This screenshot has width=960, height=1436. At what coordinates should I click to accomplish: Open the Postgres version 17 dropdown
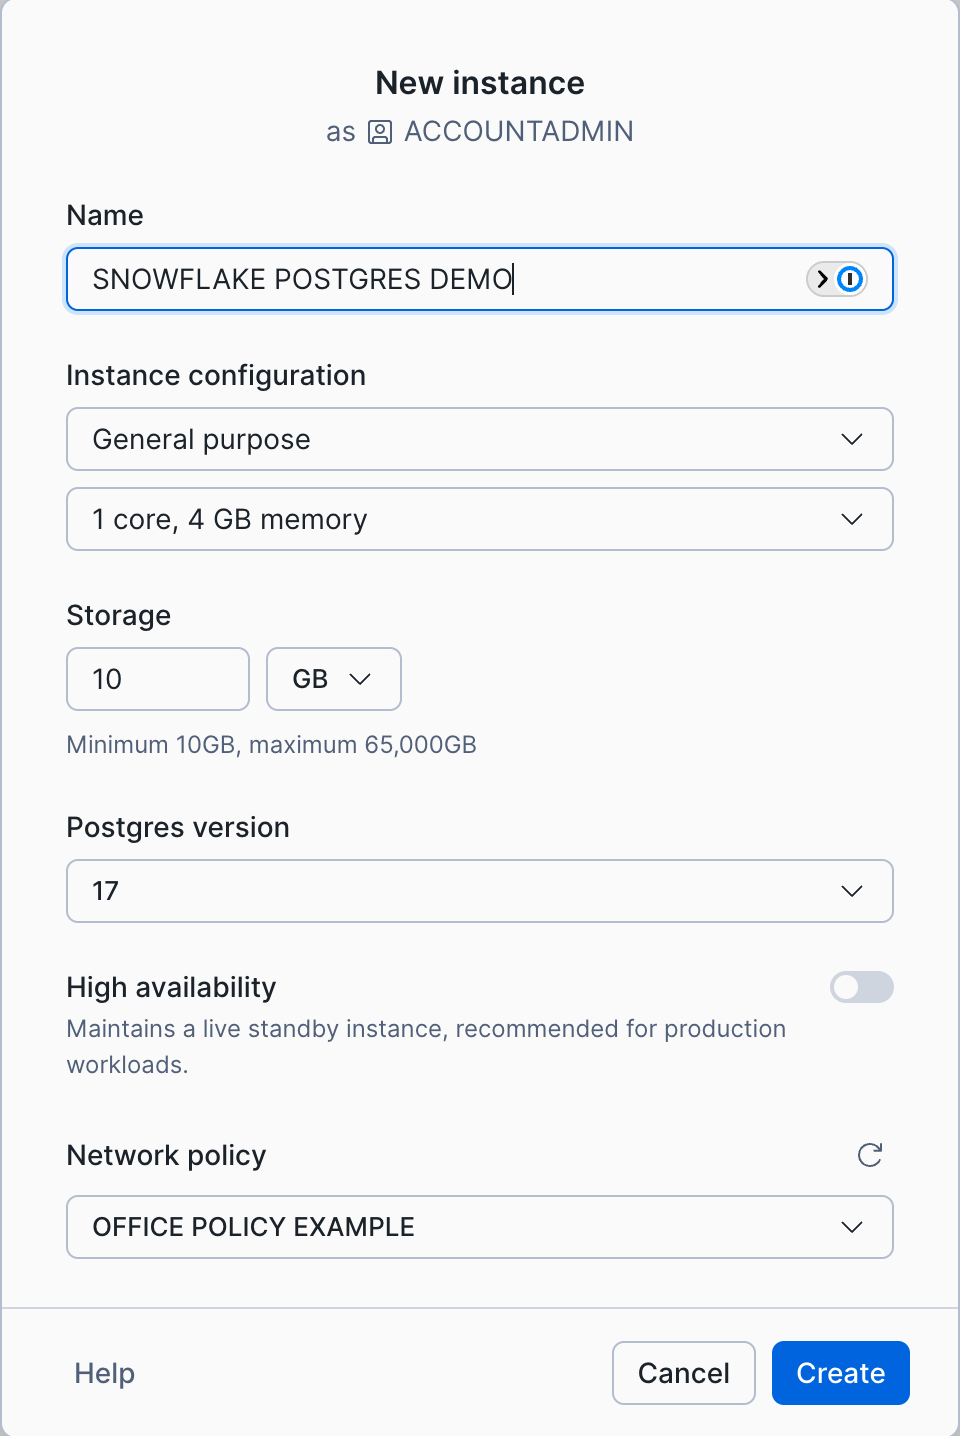479,891
